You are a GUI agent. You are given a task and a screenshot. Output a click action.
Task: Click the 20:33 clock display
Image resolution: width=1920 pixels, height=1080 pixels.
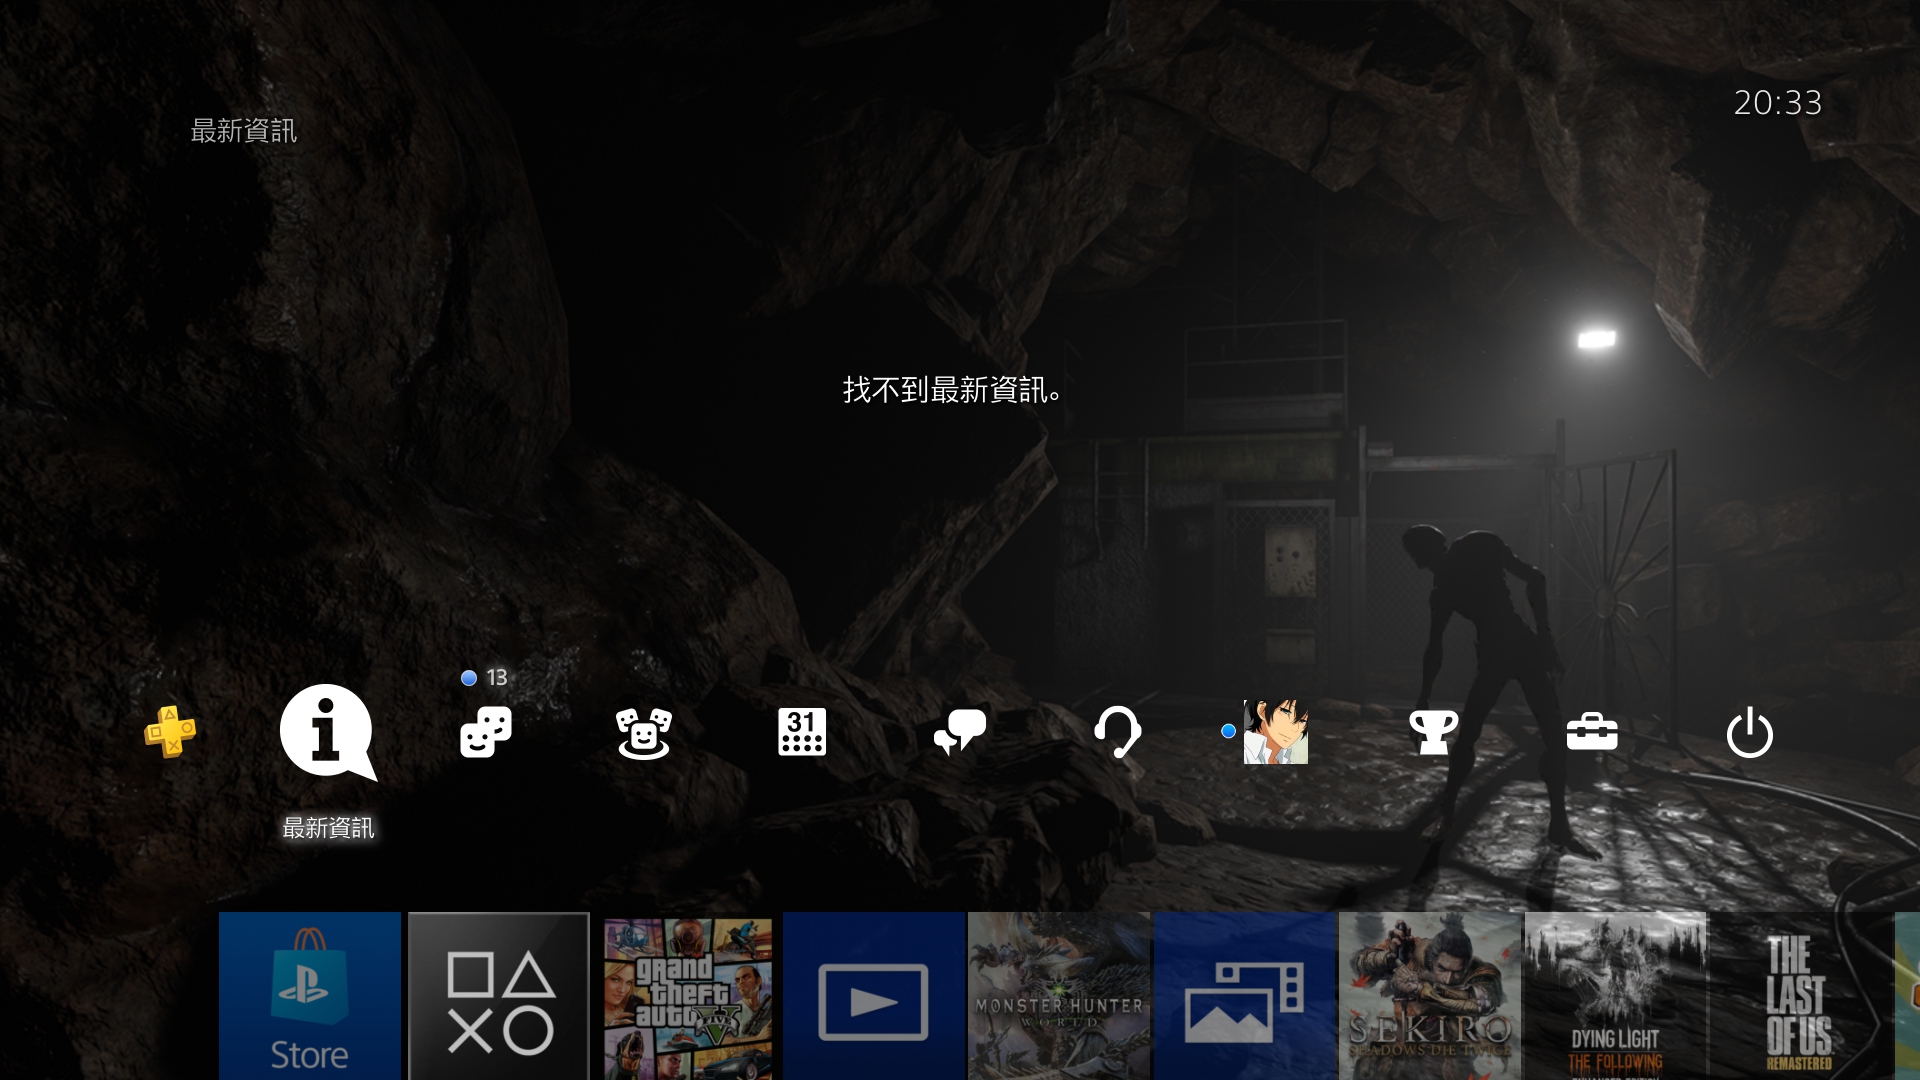coord(1777,103)
